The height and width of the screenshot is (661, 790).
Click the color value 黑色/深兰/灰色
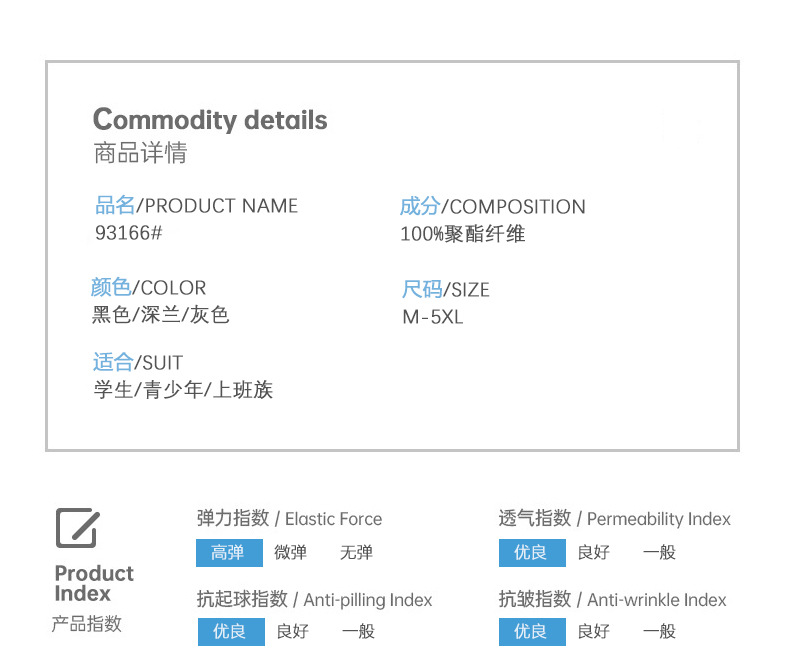click(161, 315)
